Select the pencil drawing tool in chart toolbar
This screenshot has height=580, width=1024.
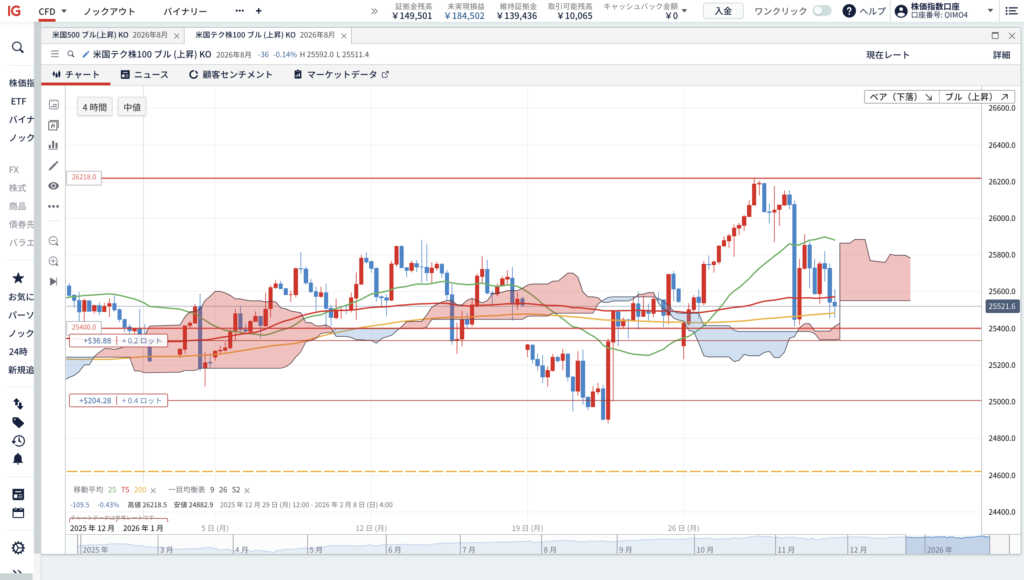click(x=54, y=165)
